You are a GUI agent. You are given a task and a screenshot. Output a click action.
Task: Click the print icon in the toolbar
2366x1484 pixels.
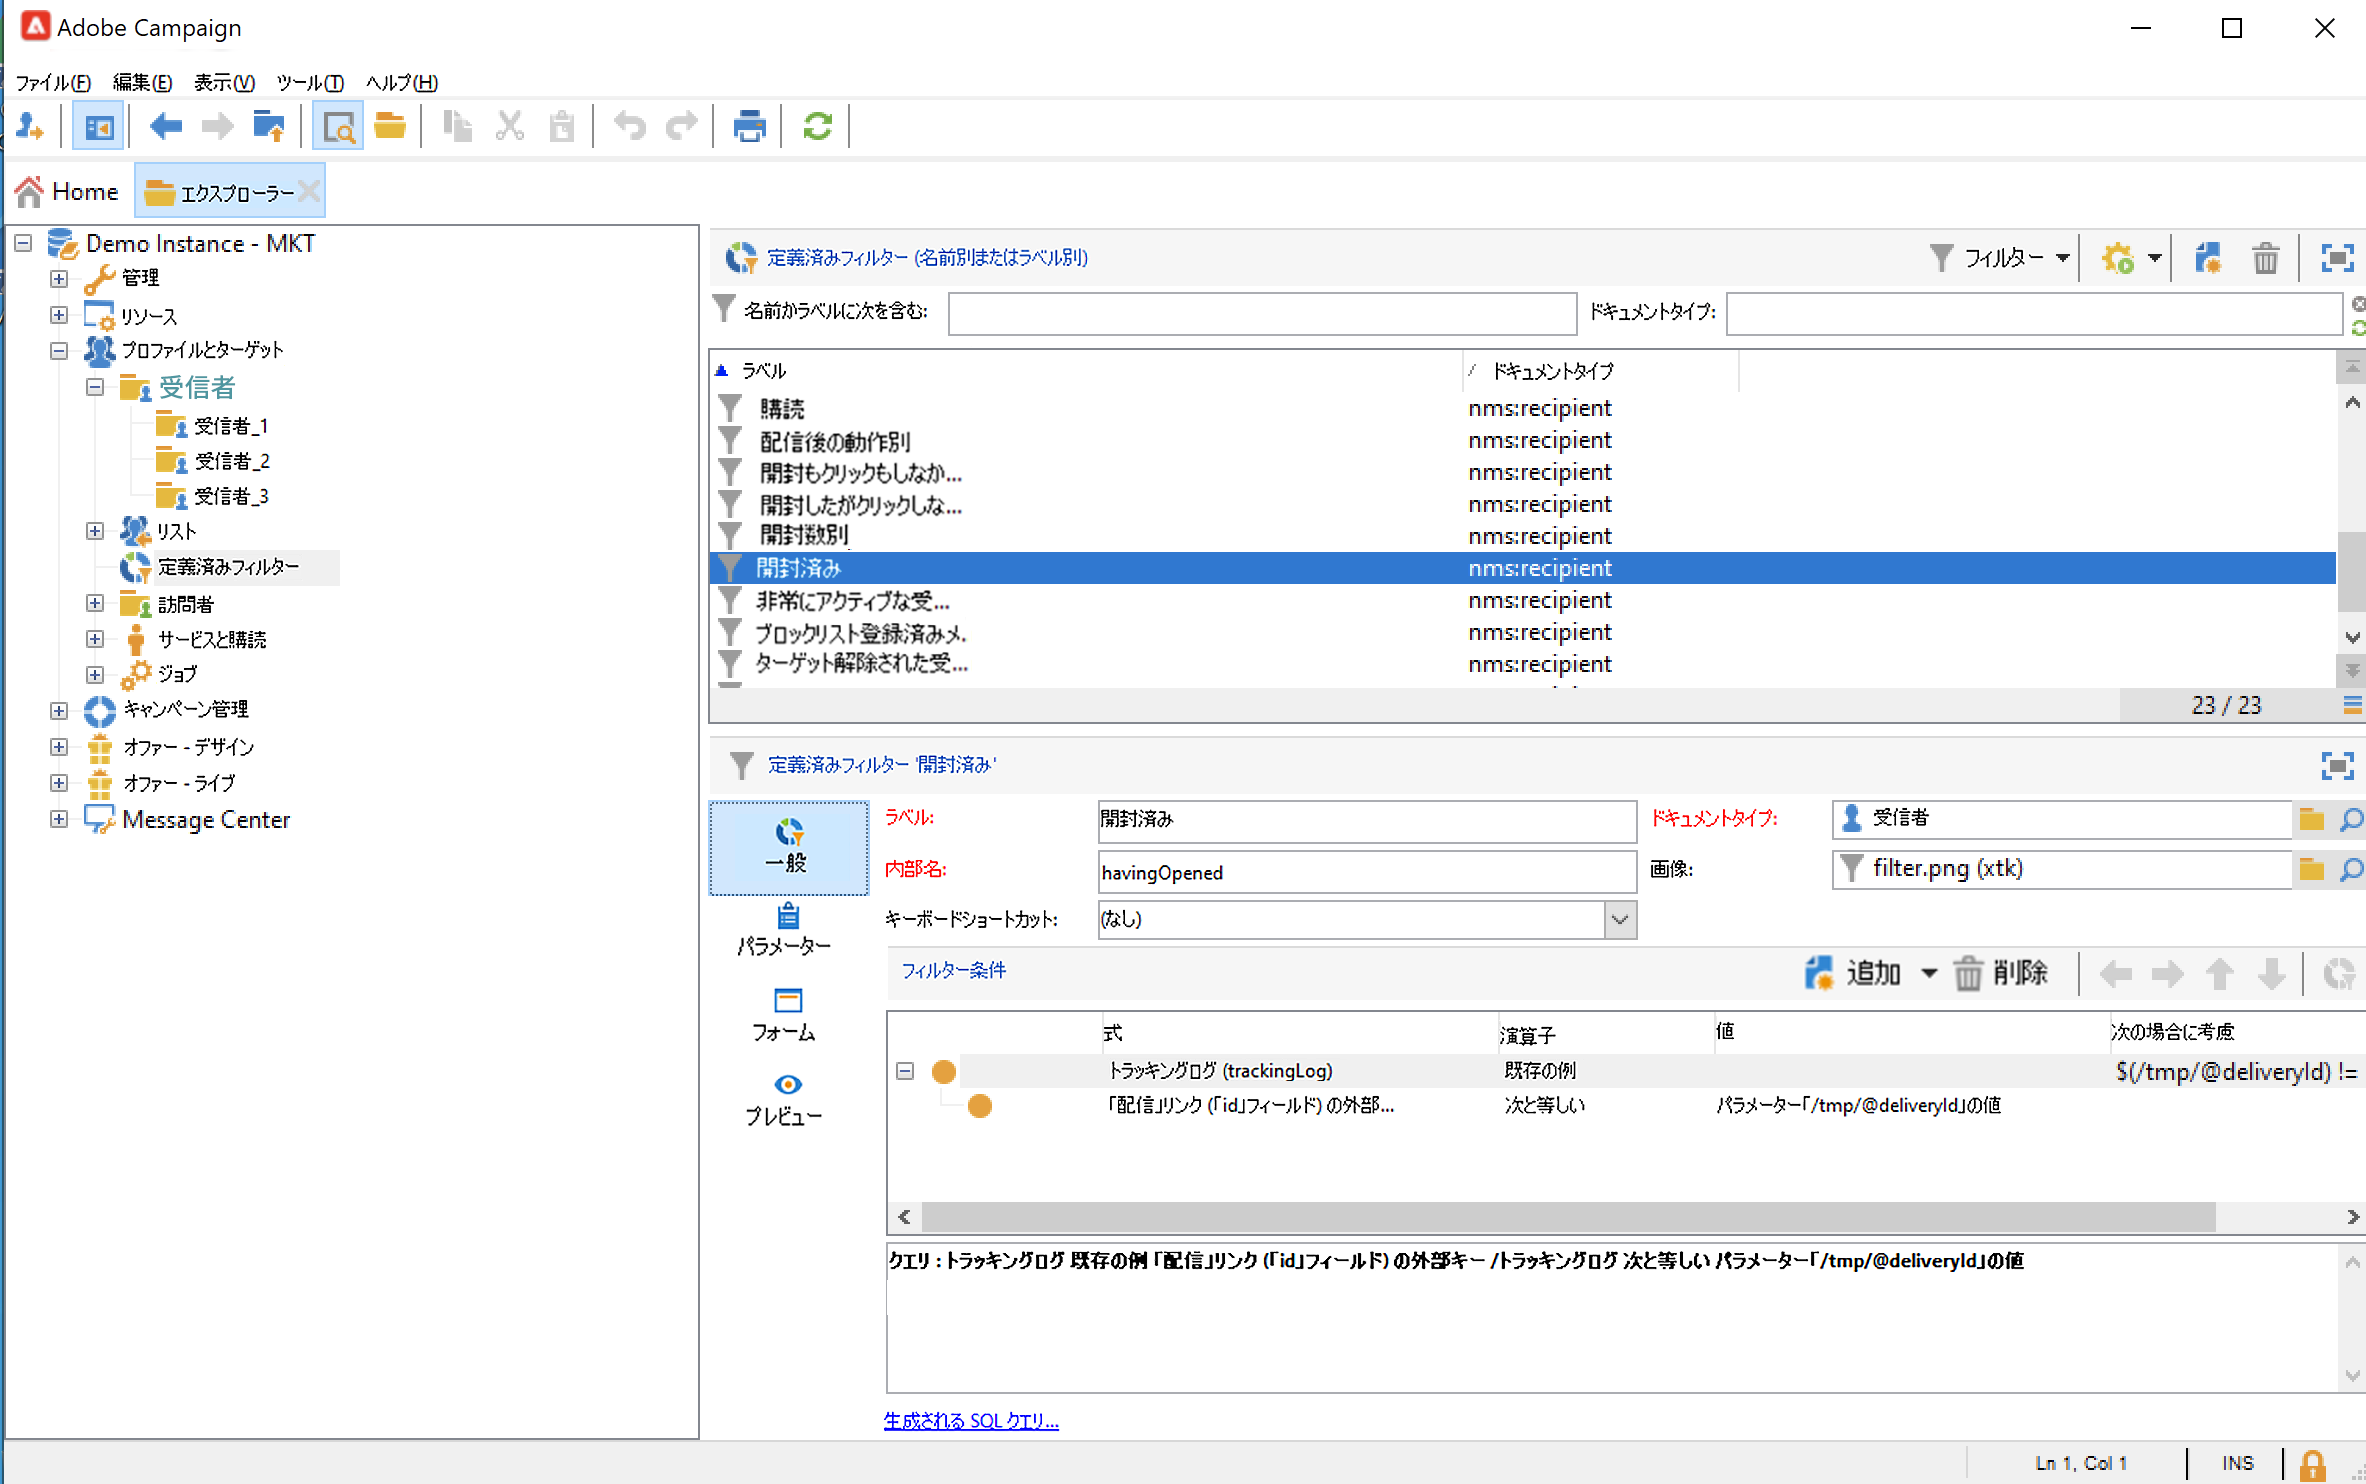click(749, 127)
